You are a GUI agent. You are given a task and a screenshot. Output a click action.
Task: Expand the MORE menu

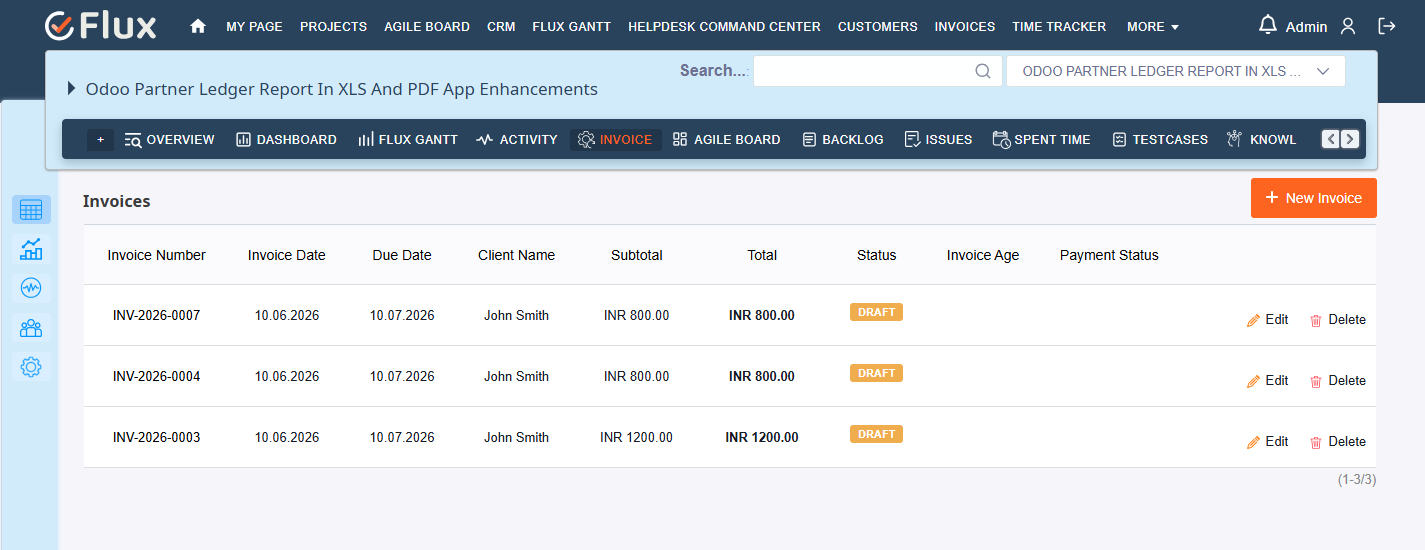point(1153,27)
